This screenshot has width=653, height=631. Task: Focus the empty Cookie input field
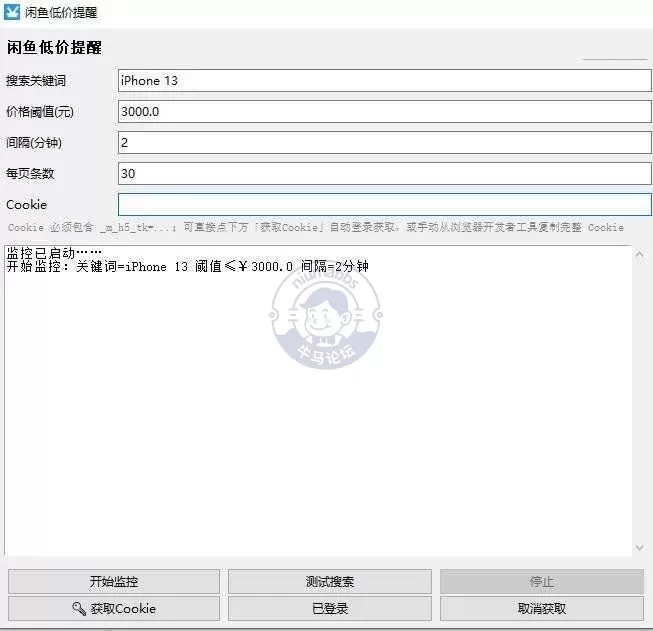[x=385, y=205]
